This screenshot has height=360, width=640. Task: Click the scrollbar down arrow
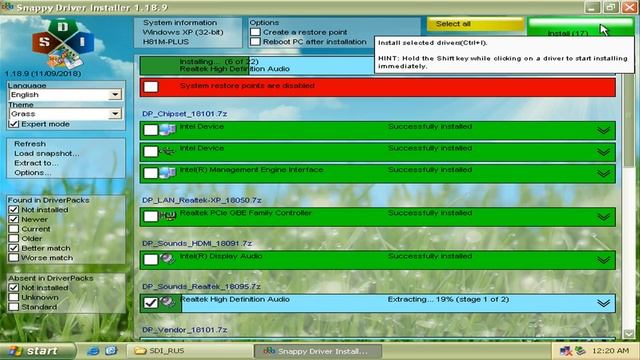[x=629, y=333]
